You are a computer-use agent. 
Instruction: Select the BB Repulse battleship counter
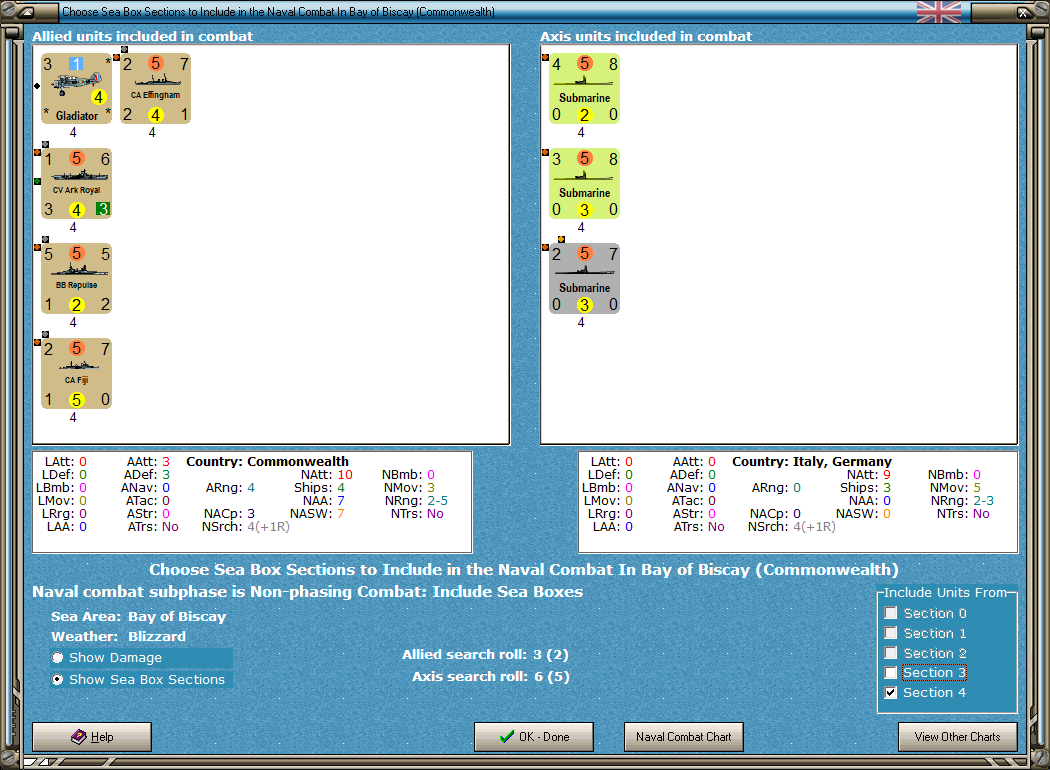pyautogui.click(x=76, y=279)
